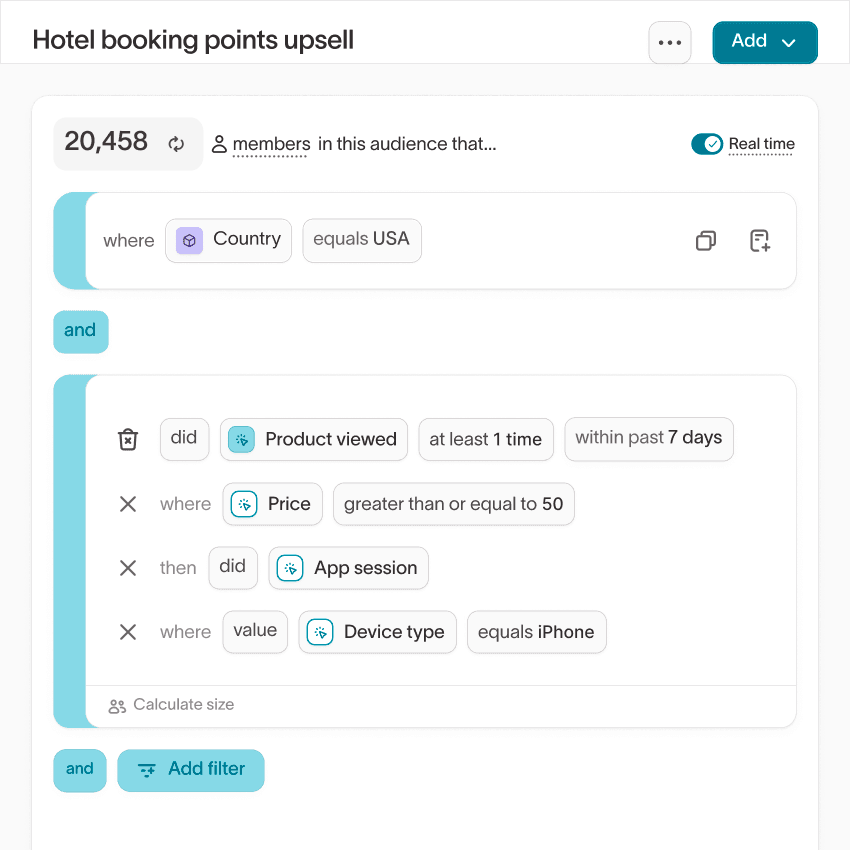Select the equals USA condition chip
This screenshot has height=850, width=850.
pos(362,240)
